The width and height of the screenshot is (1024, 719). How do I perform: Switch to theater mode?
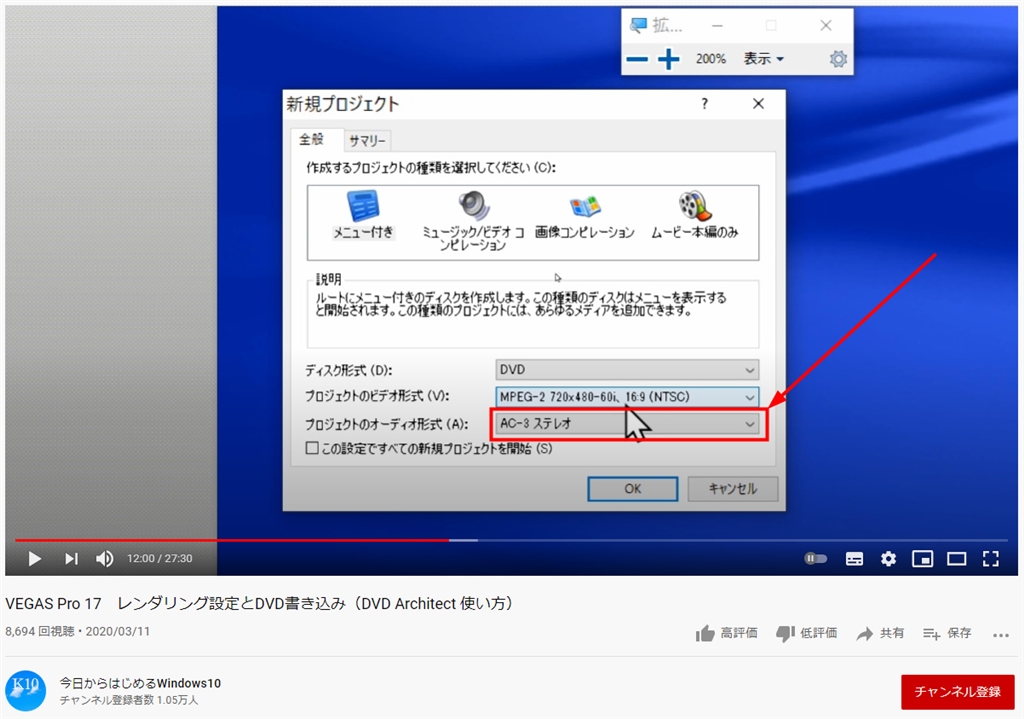[957, 558]
